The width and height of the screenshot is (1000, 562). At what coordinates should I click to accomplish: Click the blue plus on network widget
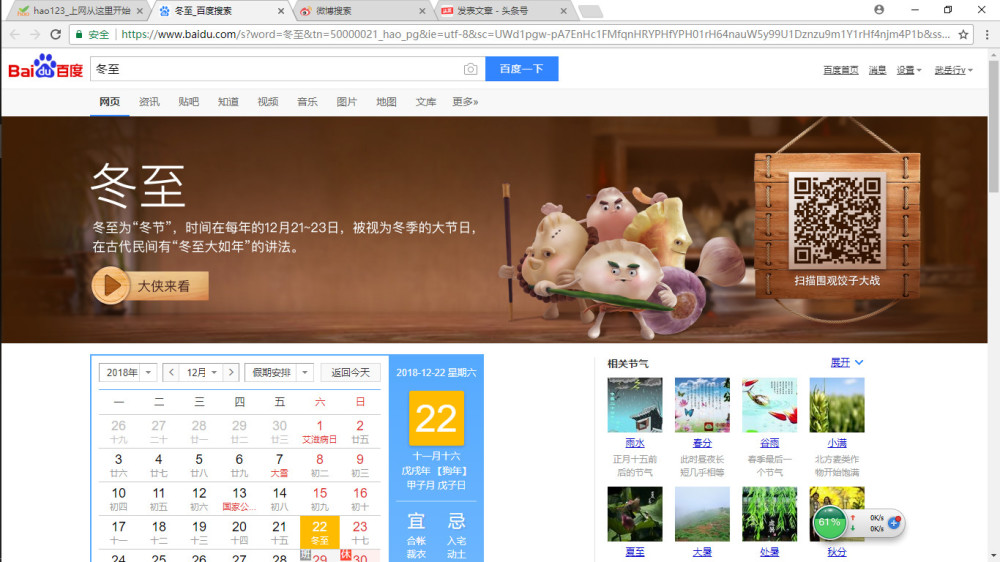pyautogui.click(x=894, y=522)
